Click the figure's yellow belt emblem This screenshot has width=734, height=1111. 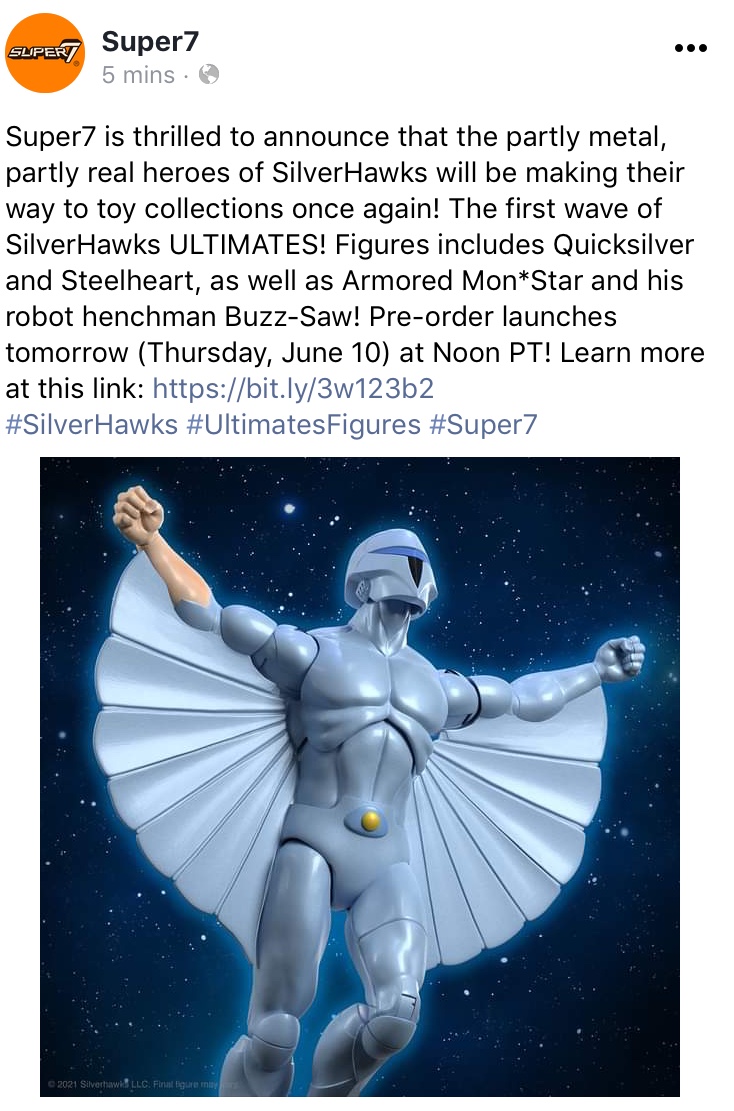point(369,820)
